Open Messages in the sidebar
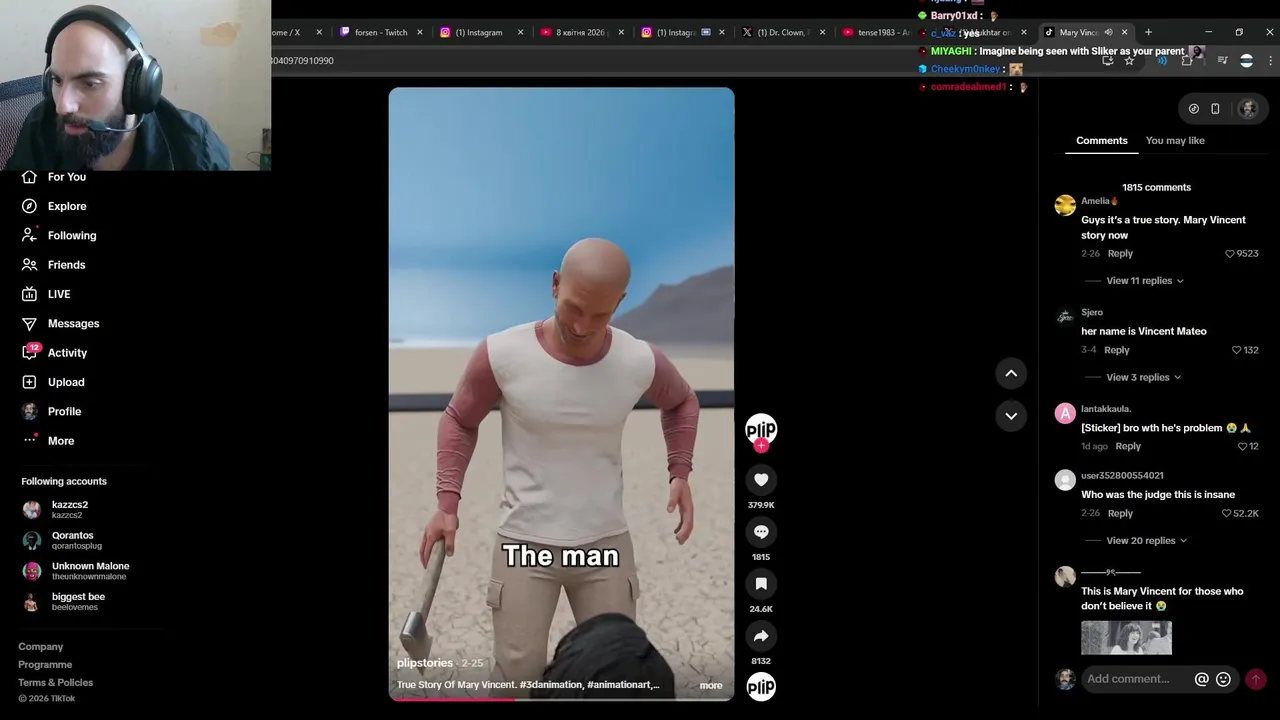The height and width of the screenshot is (720, 1280). 60,324
